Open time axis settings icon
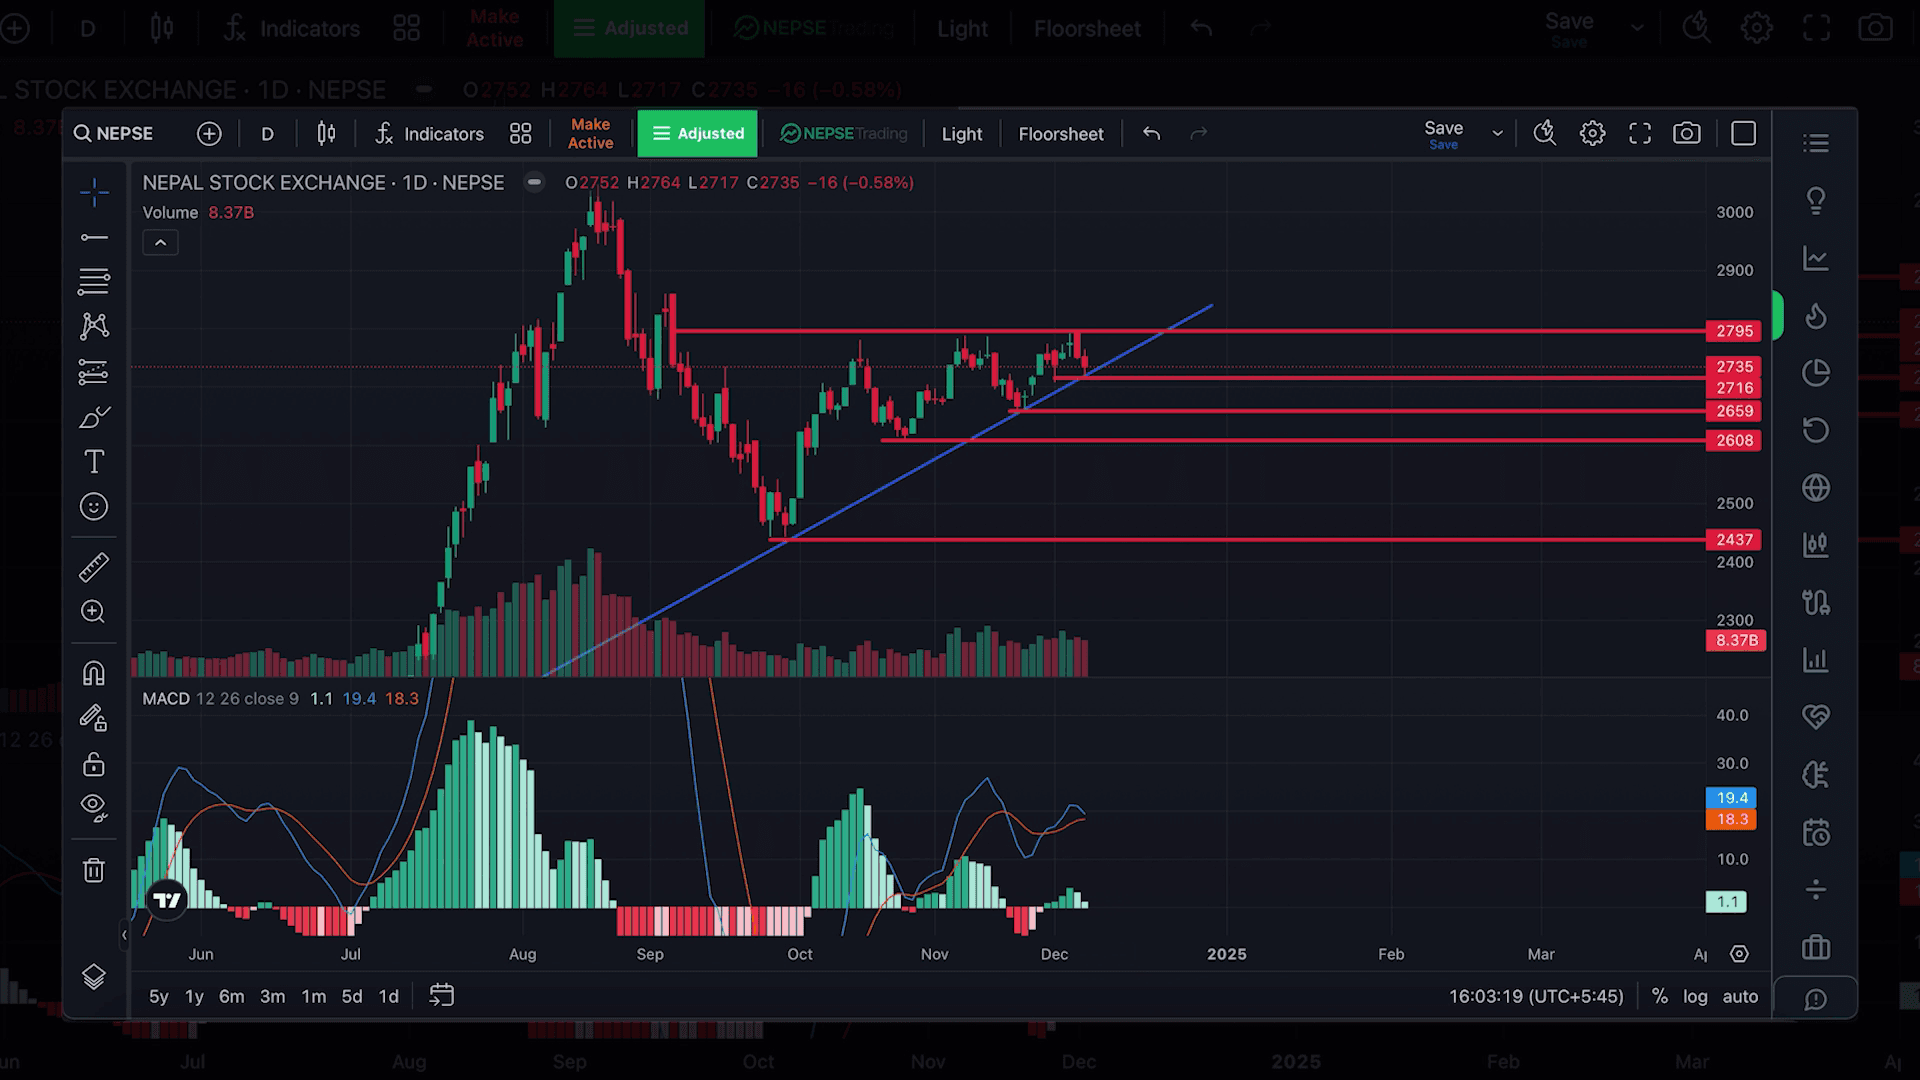Viewport: 1920px width, 1080px height. pyautogui.click(x=1740, y=955)
